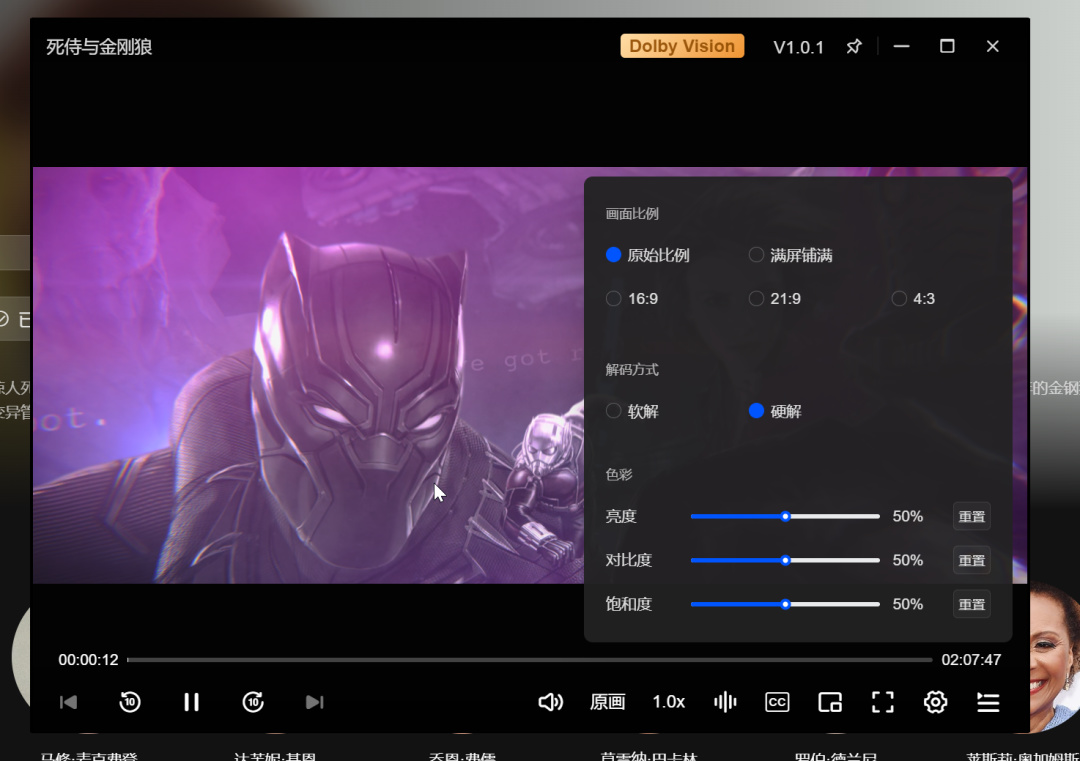This screenshot has width=1080, height=761.
Task: Click the 饱和度 saturation slider
Action: click(785, 604)
